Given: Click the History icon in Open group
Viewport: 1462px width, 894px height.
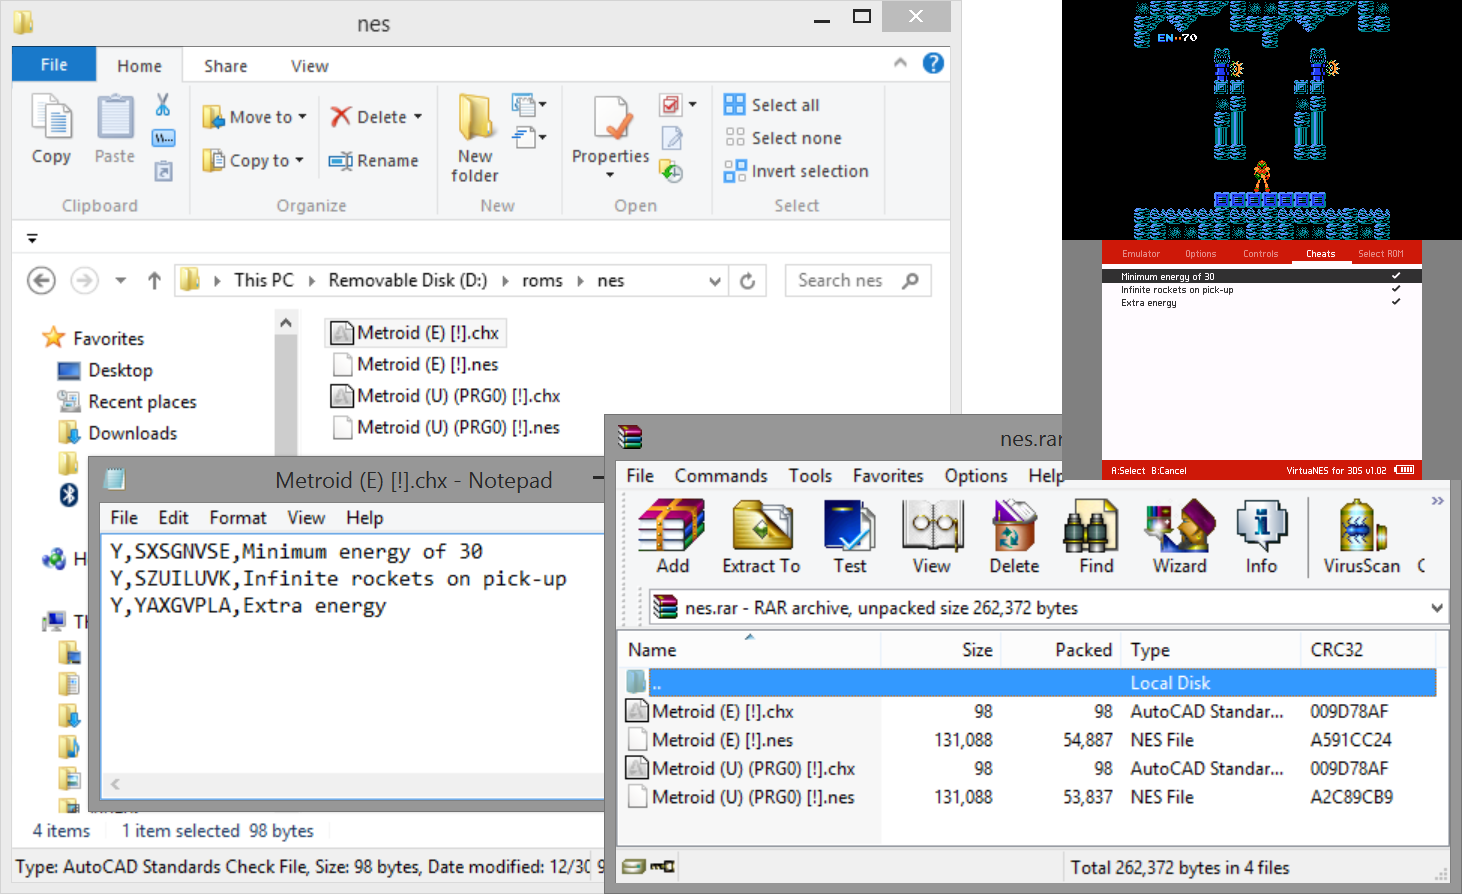Looking at the screenshot, I should 671,171.
